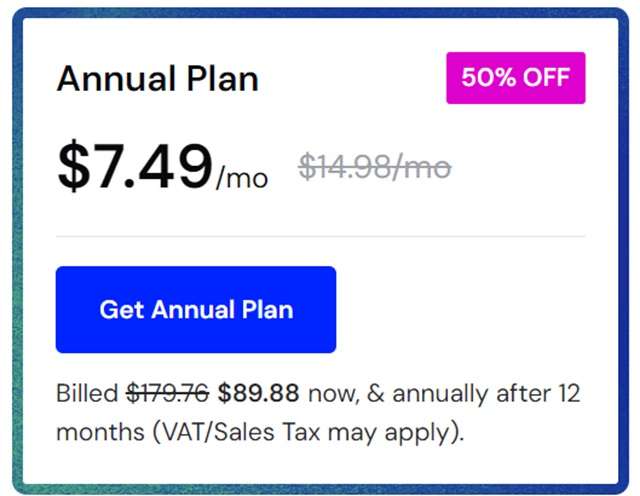The width and height of the screenshot is (640, 496).
Task: Click the magenta 50% OFF badge
Action: 515,78
